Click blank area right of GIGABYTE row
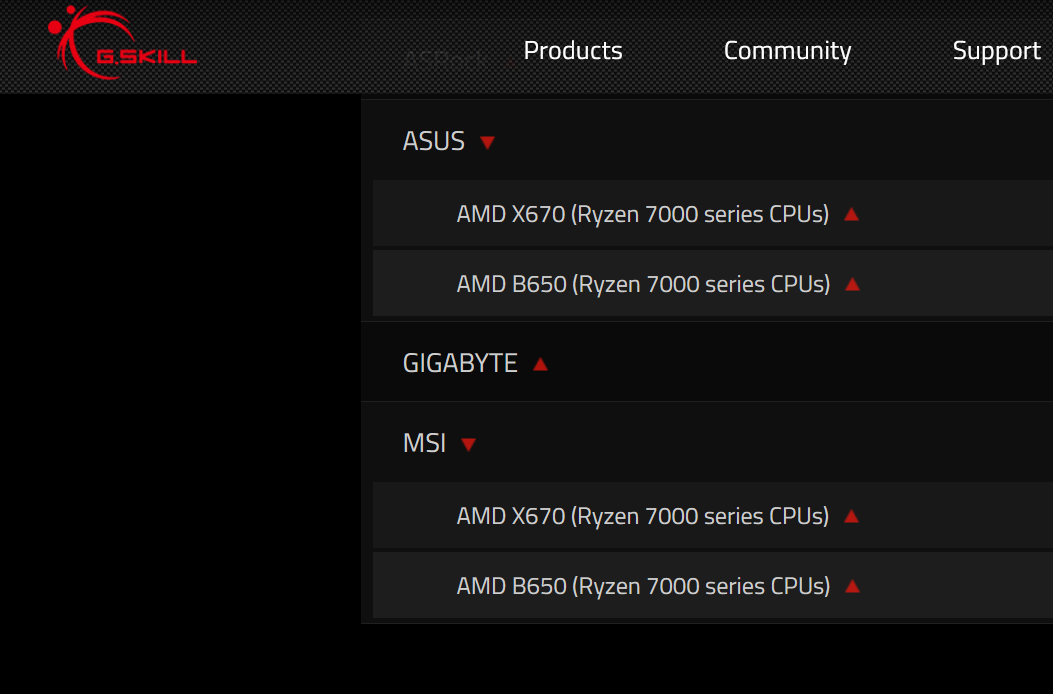The width and height of the screenshot is (1053, 694). click(x=800, y=363)
